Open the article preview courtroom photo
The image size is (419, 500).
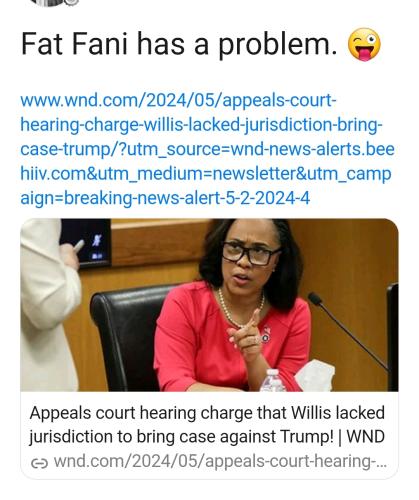(209, 305)
